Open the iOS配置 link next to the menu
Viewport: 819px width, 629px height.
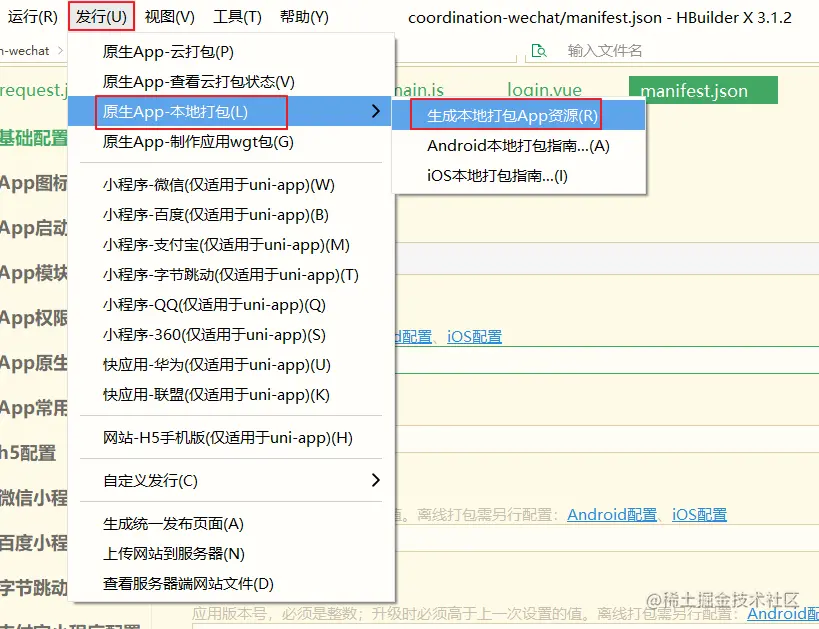pyautogui.click(x=474, y=336)
